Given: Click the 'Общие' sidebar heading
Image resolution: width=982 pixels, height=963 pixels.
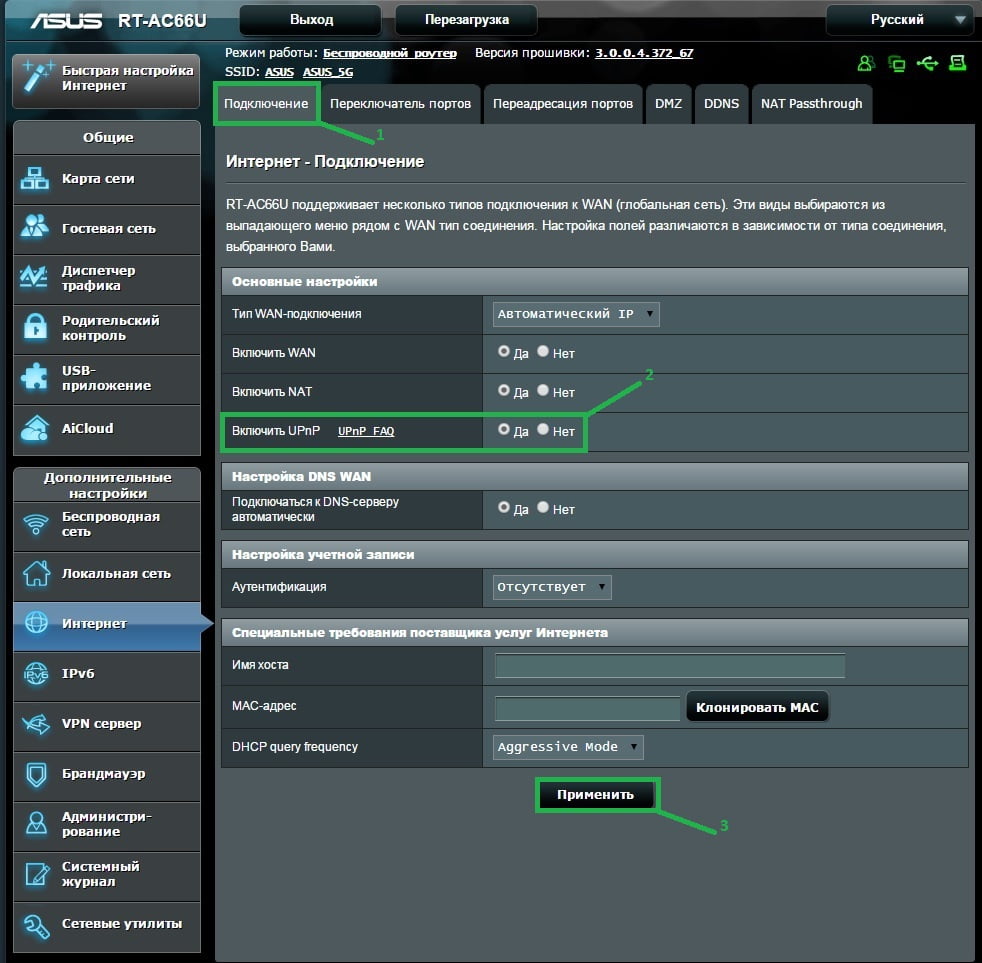Looking at the screenshot, I should pos(108,137).
